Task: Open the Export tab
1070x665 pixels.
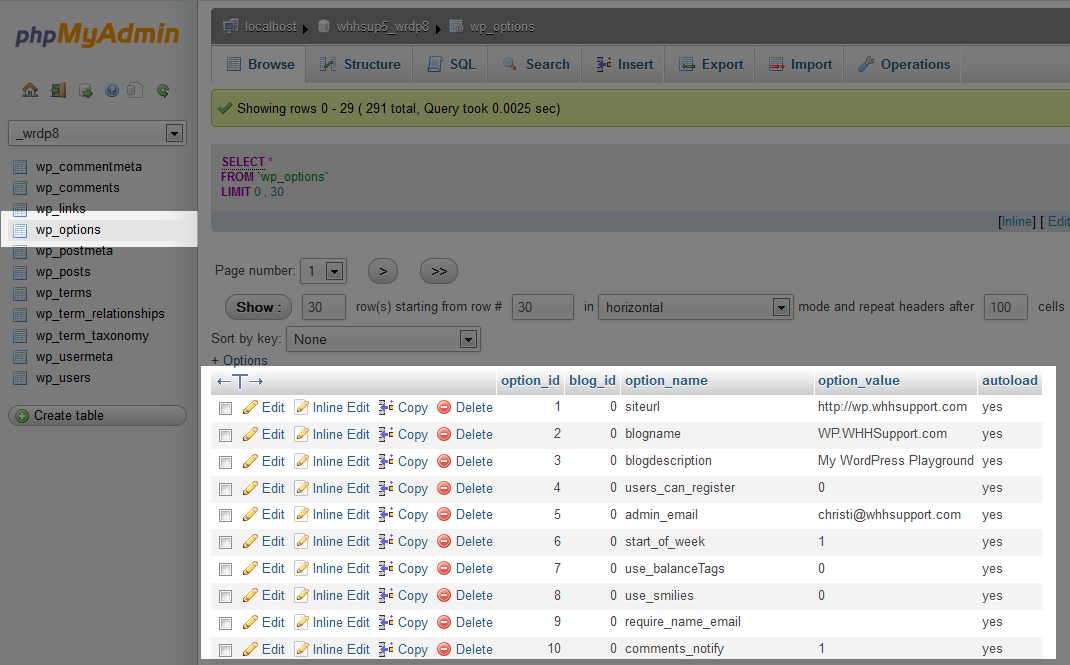Action: (710, 64)
